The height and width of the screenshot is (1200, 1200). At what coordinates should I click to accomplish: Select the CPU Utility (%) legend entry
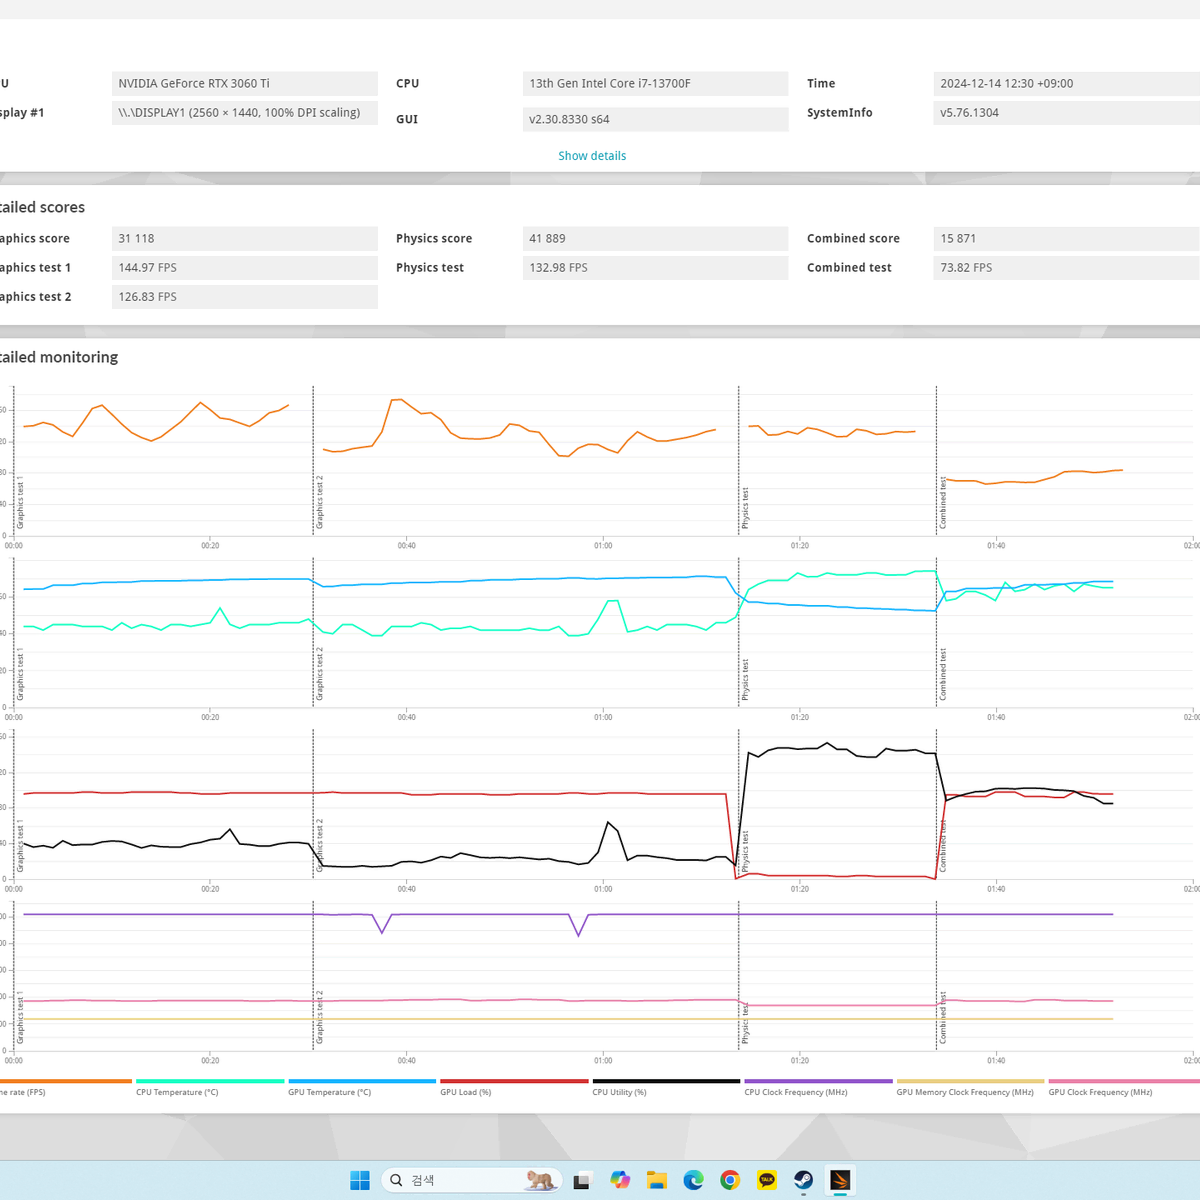coord(666,1088)
